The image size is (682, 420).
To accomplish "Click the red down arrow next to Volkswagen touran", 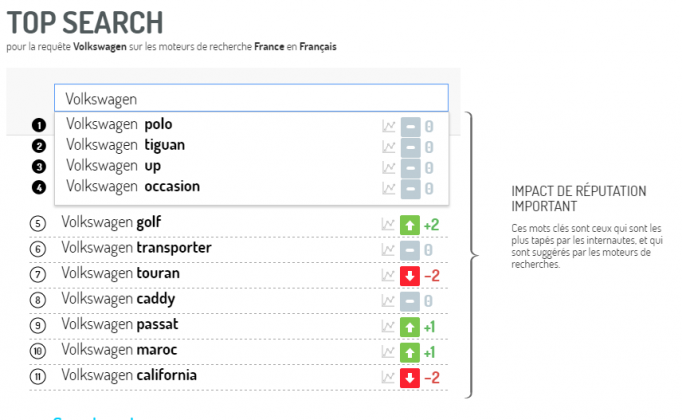I will pos(410,275).
